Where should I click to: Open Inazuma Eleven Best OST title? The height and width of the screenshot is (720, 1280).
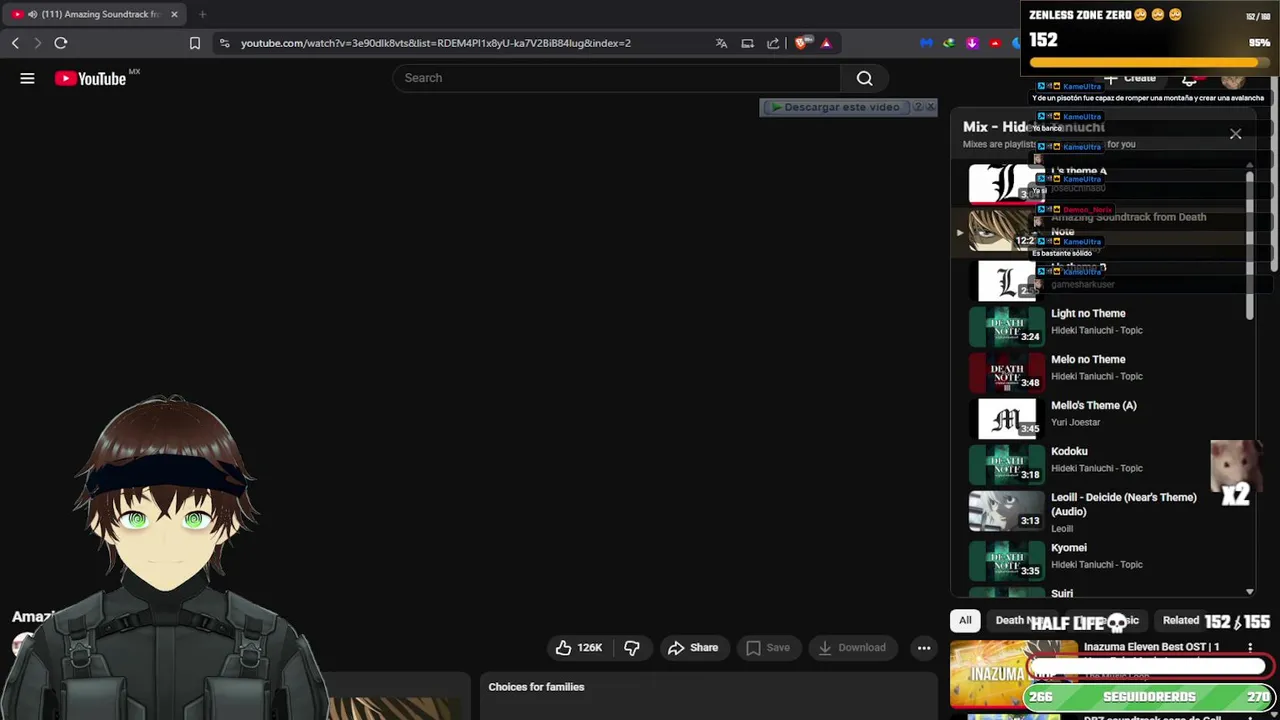coord(1151,647)
